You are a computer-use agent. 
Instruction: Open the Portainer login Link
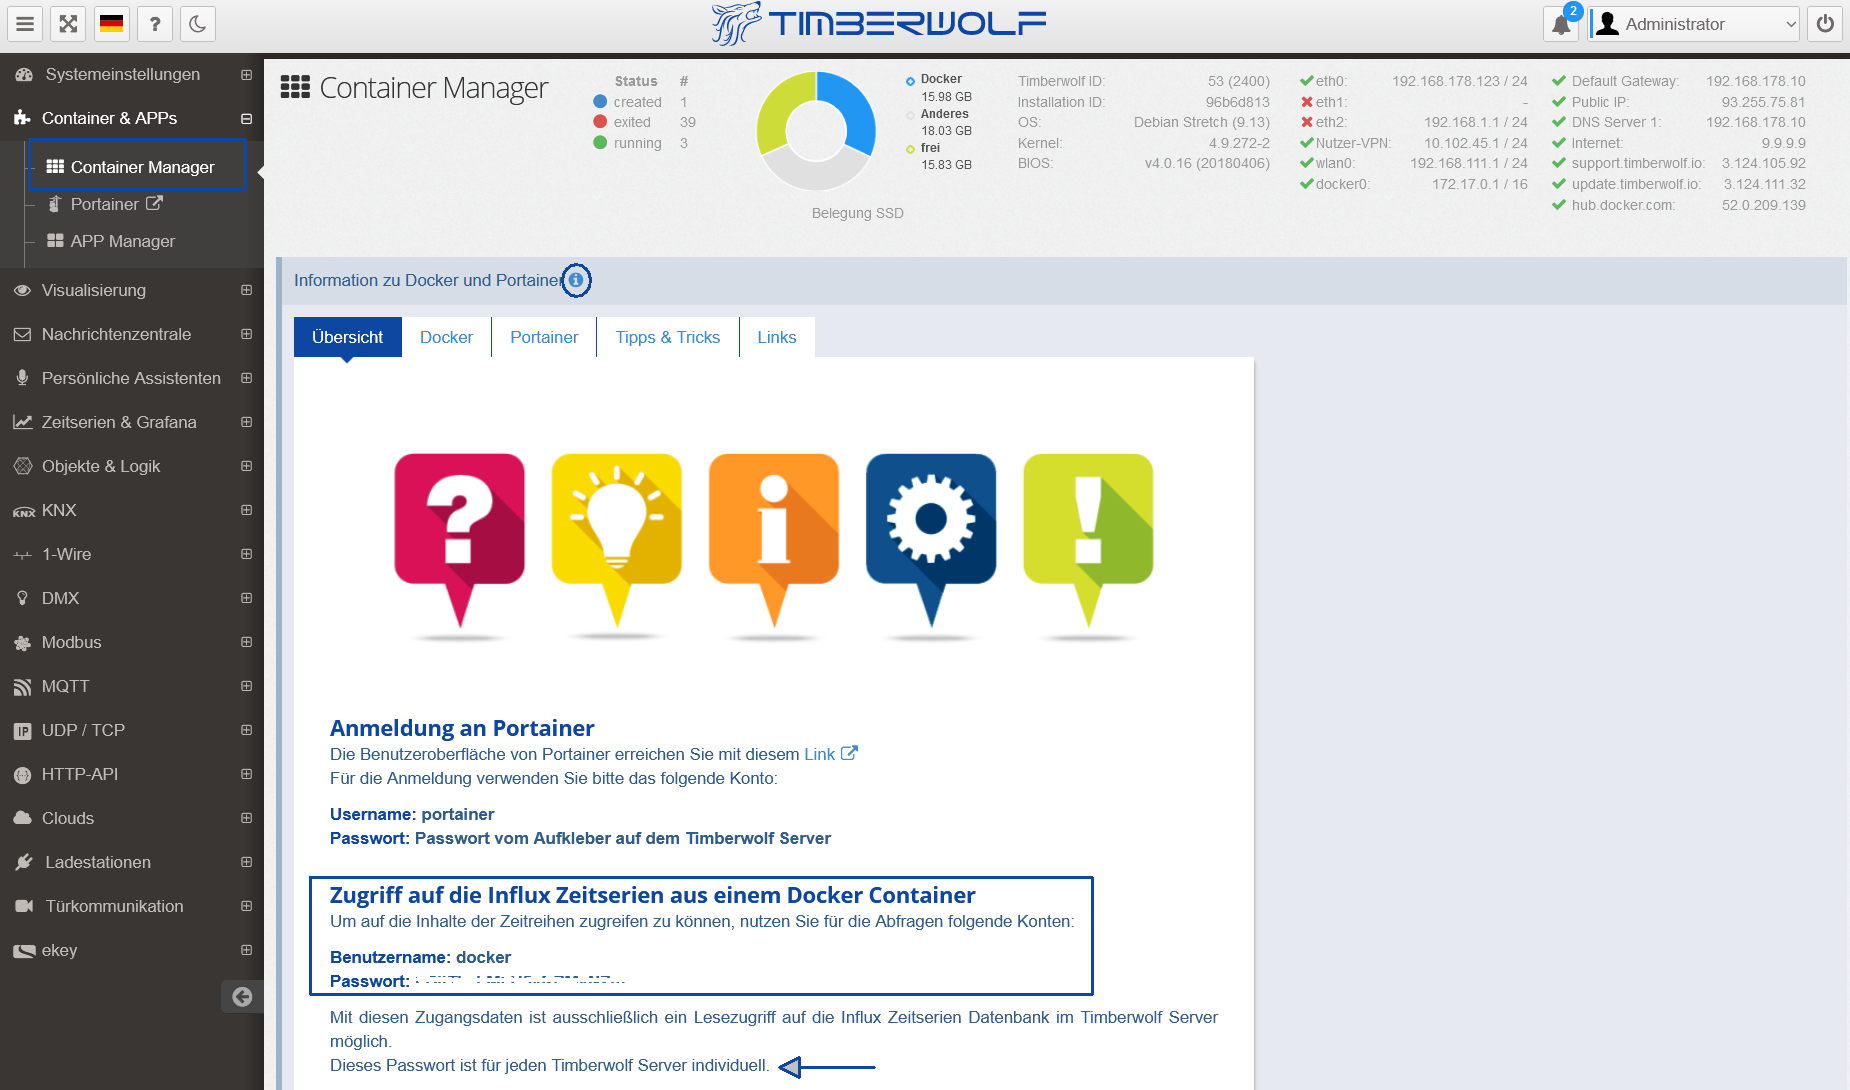[830, 754]
